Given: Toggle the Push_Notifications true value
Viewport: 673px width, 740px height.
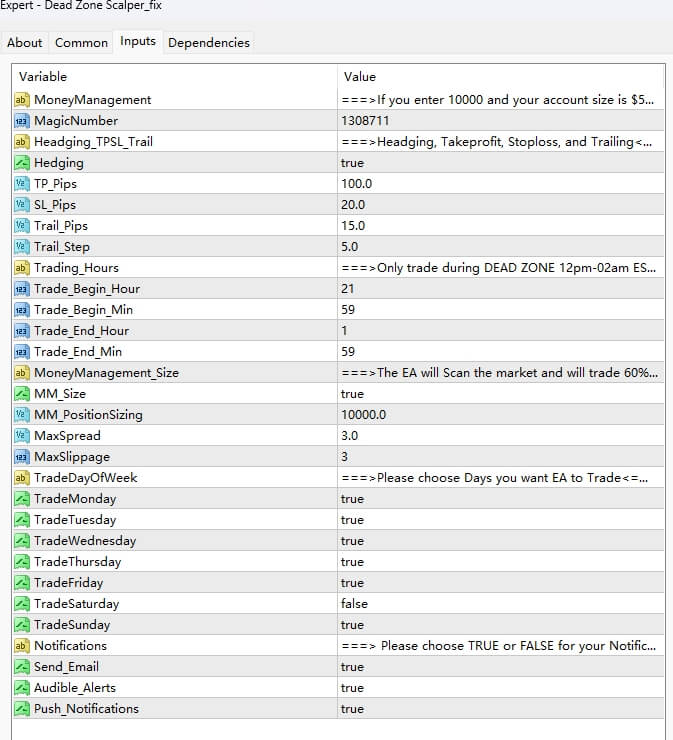Looking at the screenshot, I should click(352, 709).
